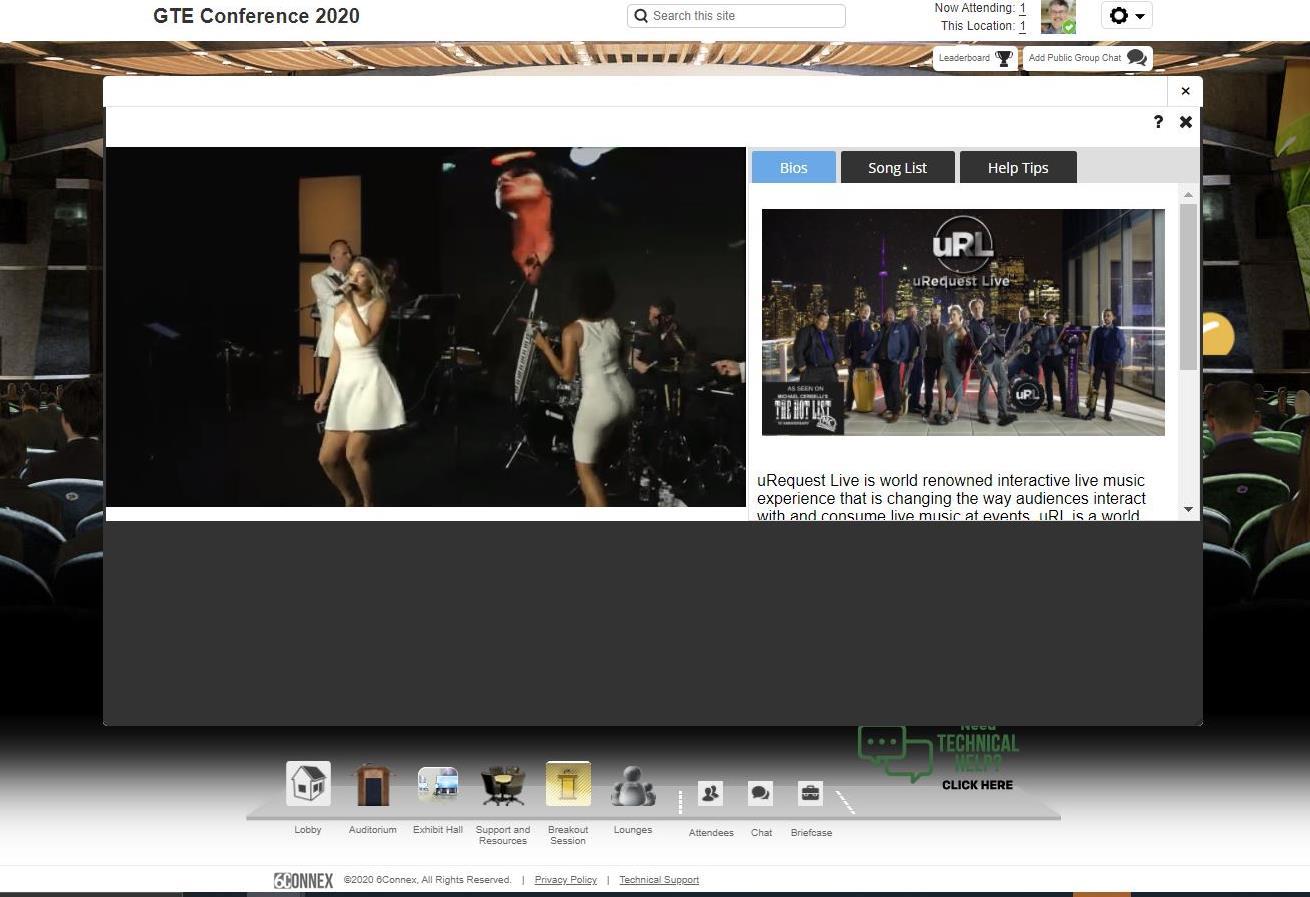Click the search magnifier icon
The height and width of the screenshot is (897, 1310).
tap(641, 16)
